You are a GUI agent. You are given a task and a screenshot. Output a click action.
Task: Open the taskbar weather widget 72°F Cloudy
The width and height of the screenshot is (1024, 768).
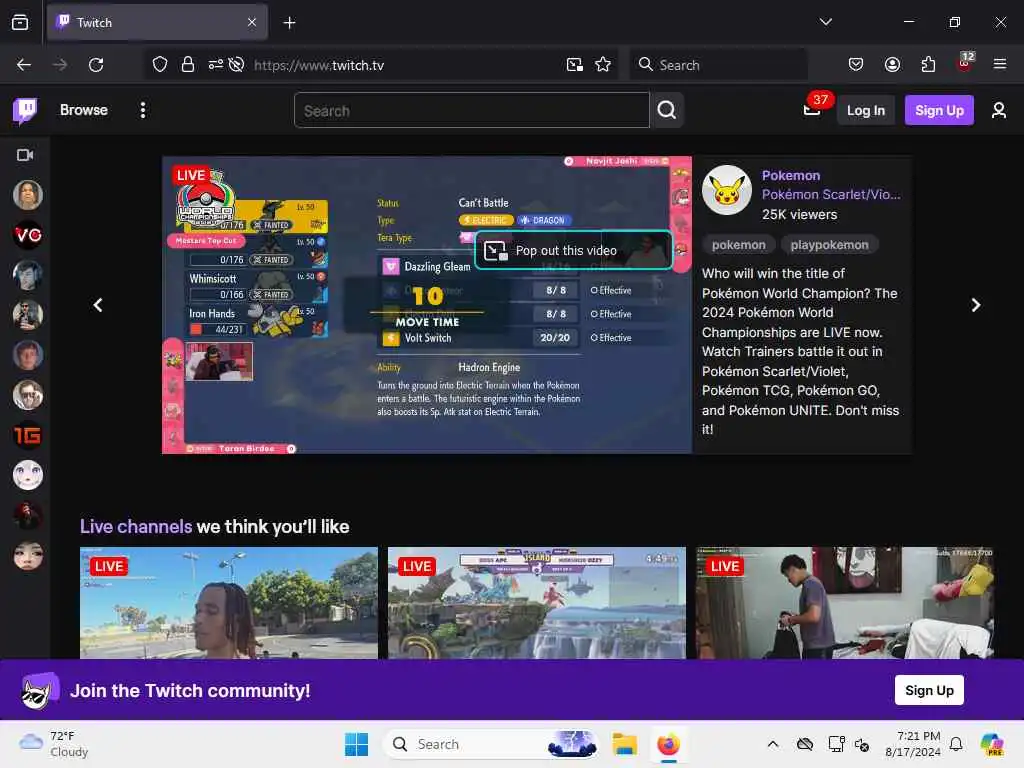[x=54, y=744]
